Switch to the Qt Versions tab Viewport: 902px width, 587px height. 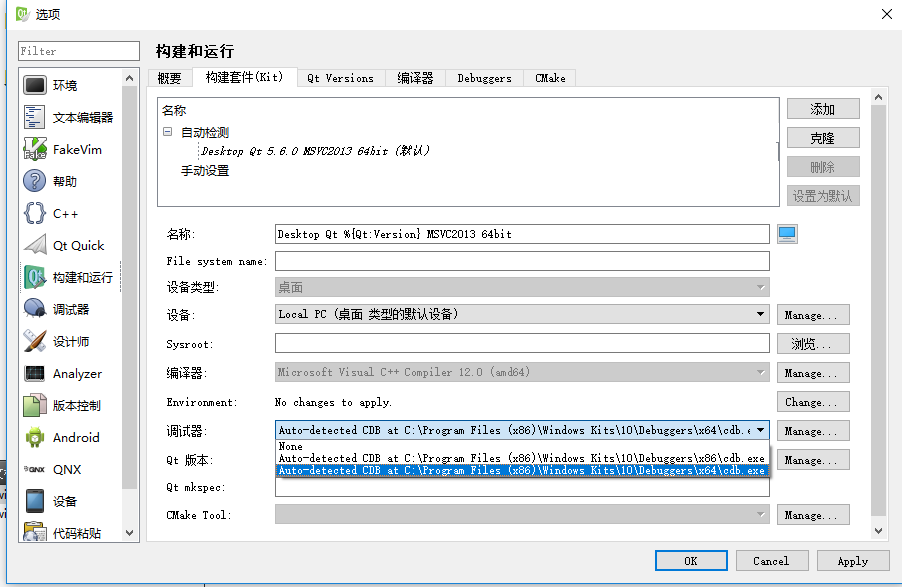point(343,77)
